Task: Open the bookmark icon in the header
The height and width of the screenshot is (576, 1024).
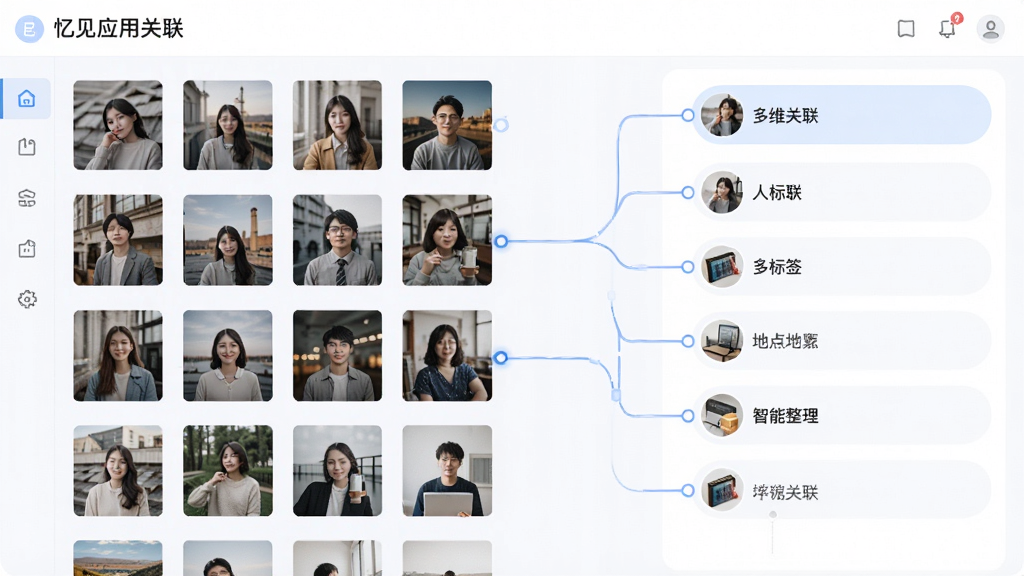Action: 906,29
